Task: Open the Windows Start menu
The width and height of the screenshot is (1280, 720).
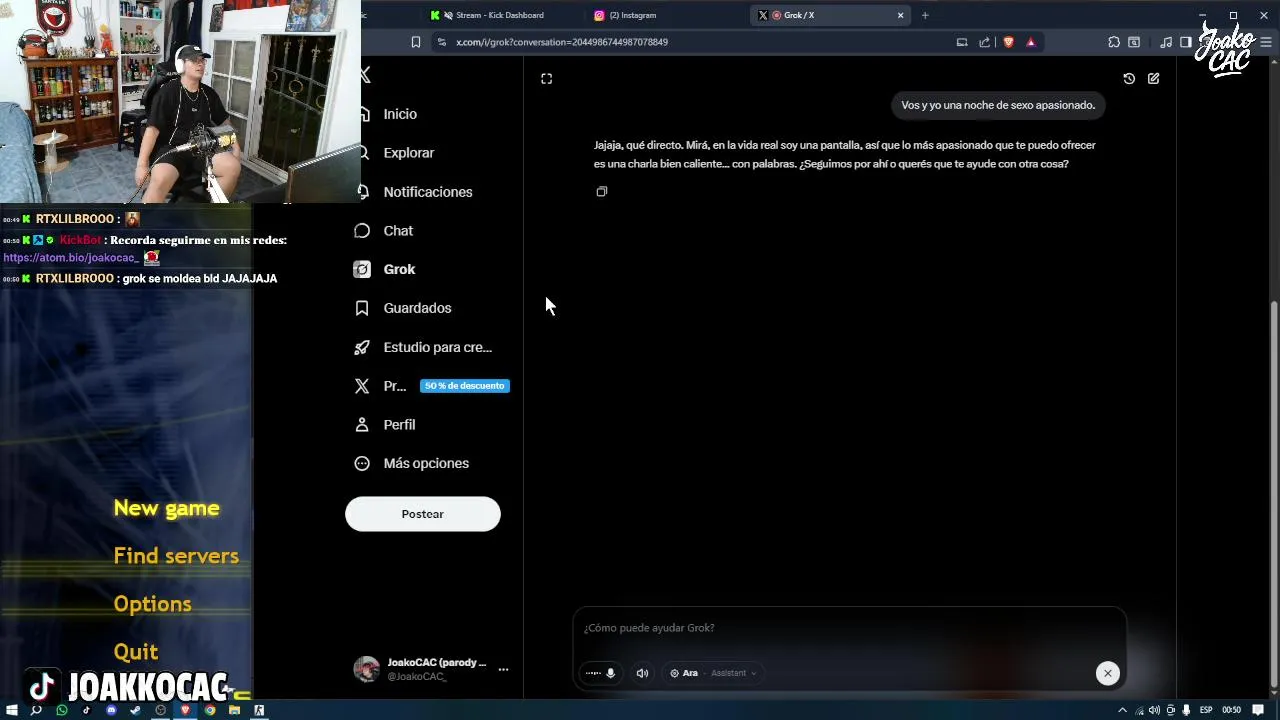Action: [12, 710]
